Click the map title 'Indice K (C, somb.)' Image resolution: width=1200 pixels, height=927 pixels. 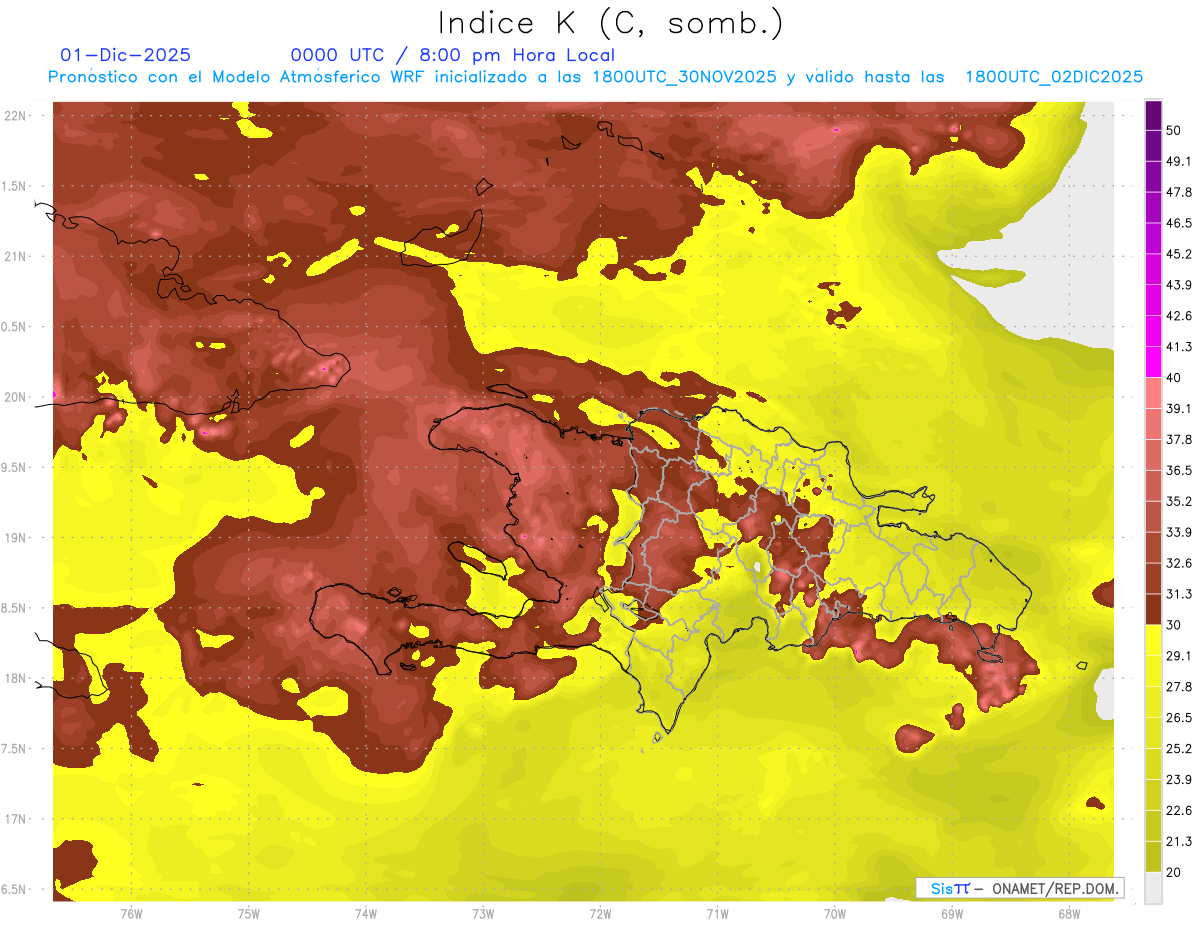click(x=610, y=24)
